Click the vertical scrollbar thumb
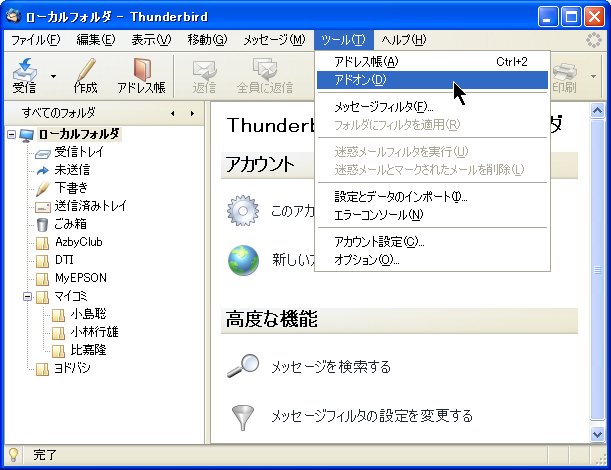 coord(597,269)
